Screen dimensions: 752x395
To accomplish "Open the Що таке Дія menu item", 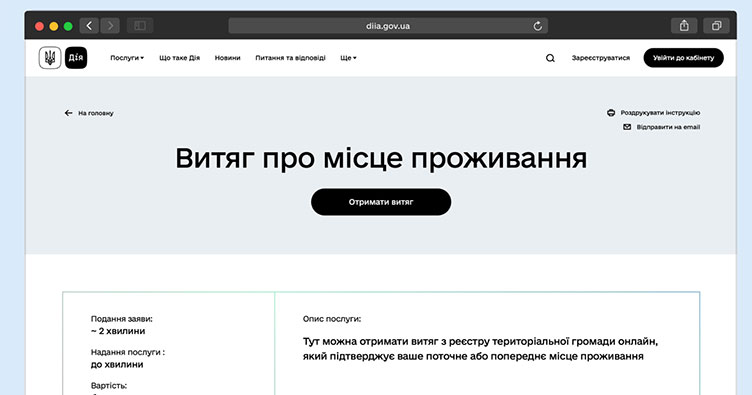I will tap(179, 58).
